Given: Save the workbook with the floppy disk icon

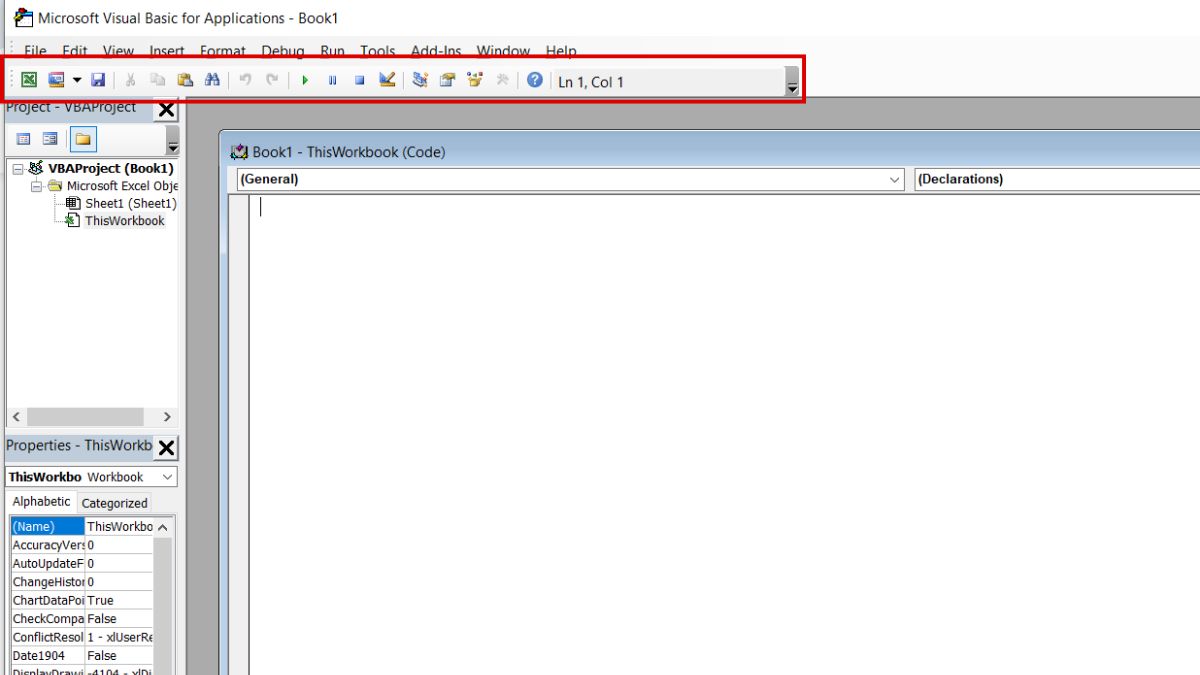Looking at the screenshot, I should [x=98, y=81].
